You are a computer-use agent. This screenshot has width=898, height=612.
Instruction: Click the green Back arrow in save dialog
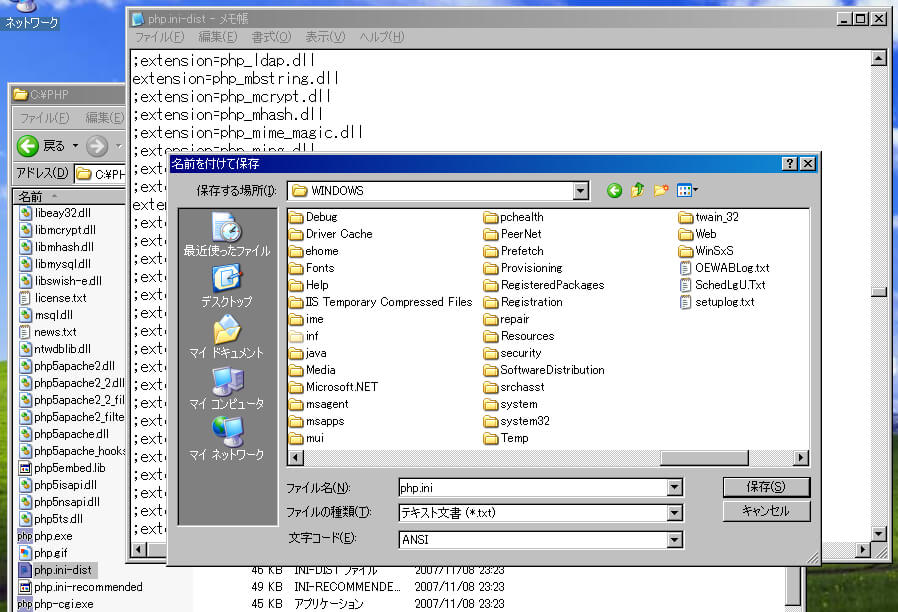tap(614, 190)
